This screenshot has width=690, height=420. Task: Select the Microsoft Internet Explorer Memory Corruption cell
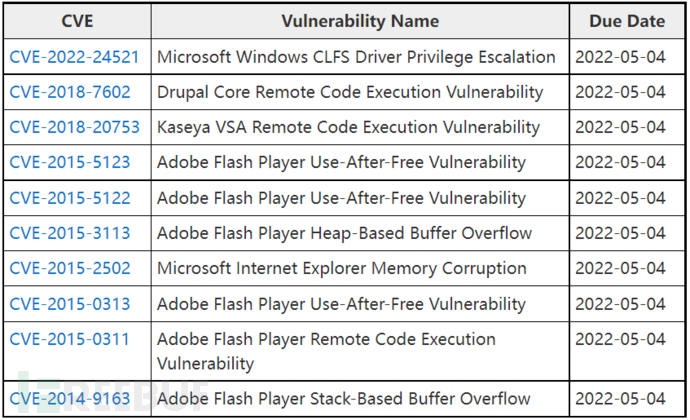360,269
